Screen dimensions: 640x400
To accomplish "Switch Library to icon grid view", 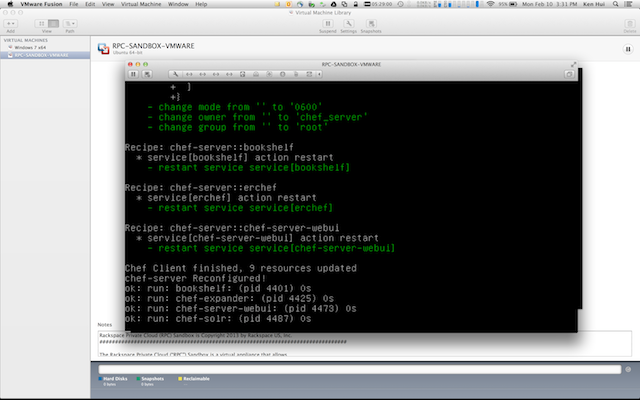I will 41,24.
